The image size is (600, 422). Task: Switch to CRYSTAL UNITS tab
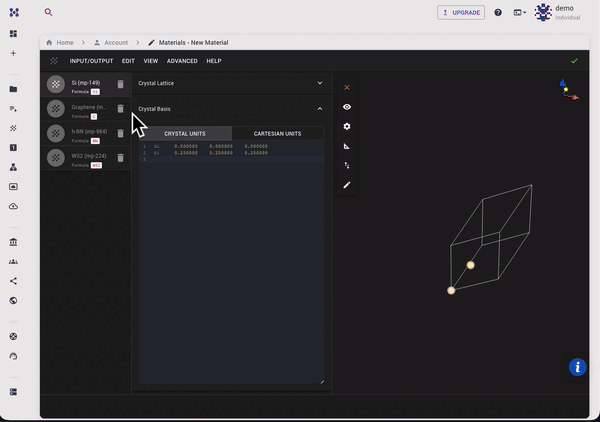tap(185, 134)
